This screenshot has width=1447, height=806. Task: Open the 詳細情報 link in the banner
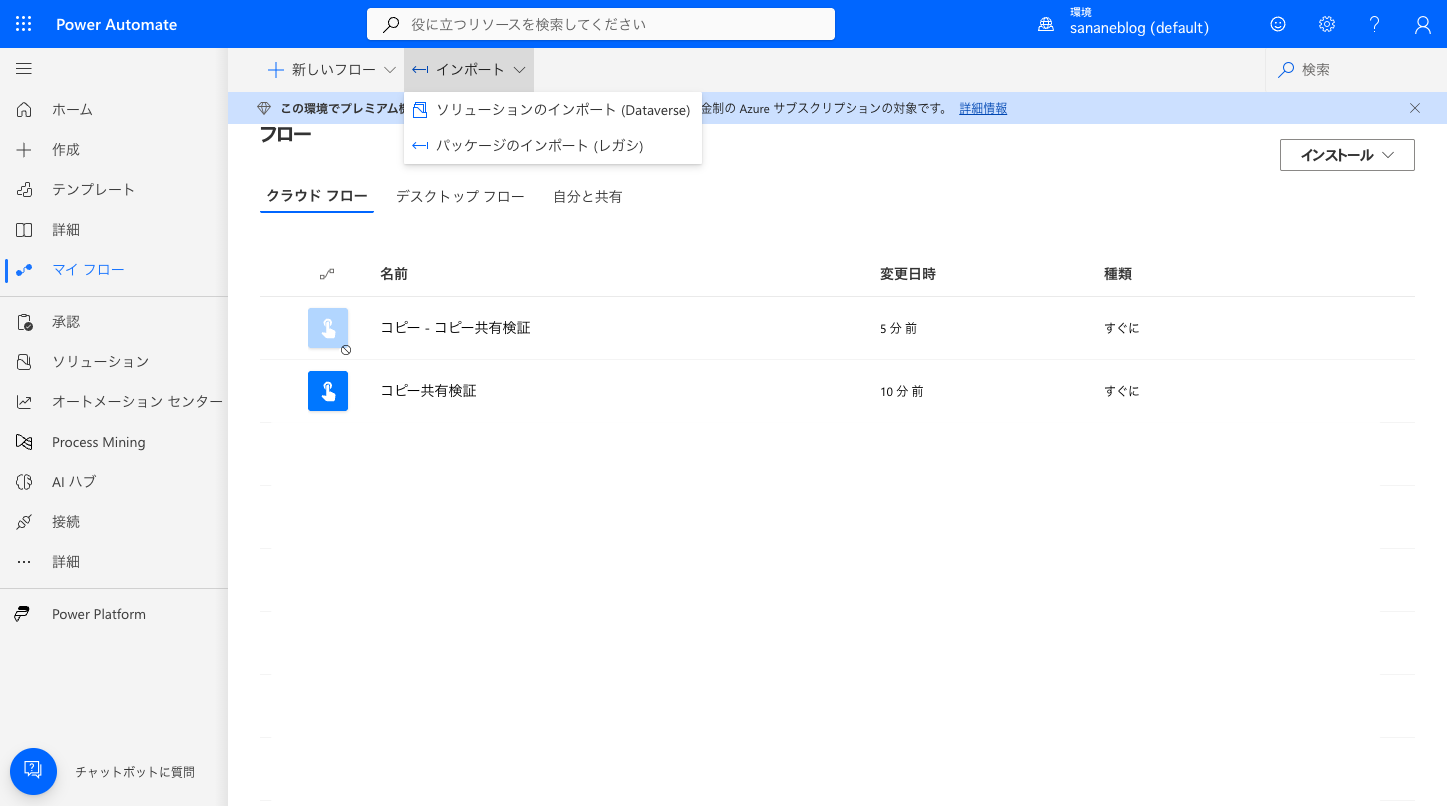pyautogui.click(x=983, y=108)
